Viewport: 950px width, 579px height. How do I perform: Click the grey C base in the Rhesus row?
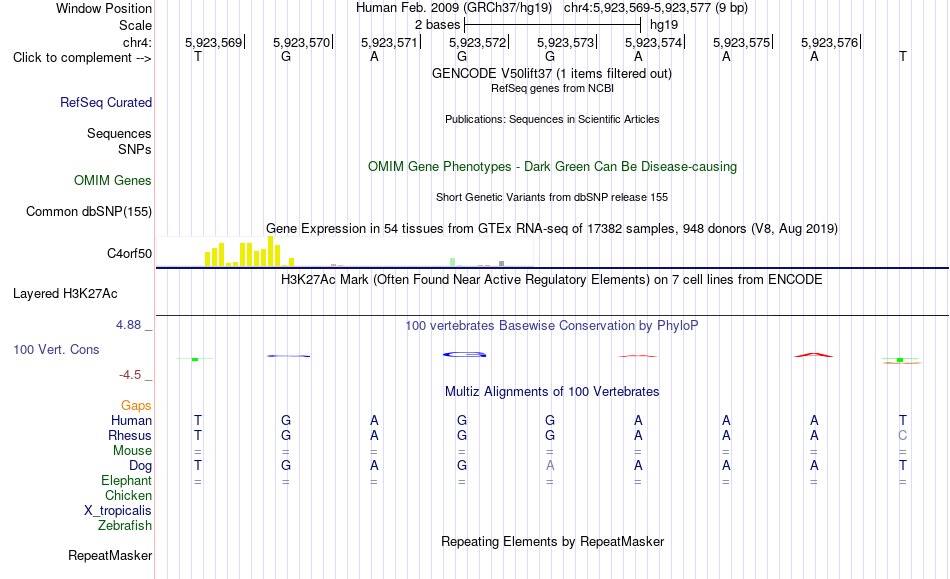click(x=903, y=435)
